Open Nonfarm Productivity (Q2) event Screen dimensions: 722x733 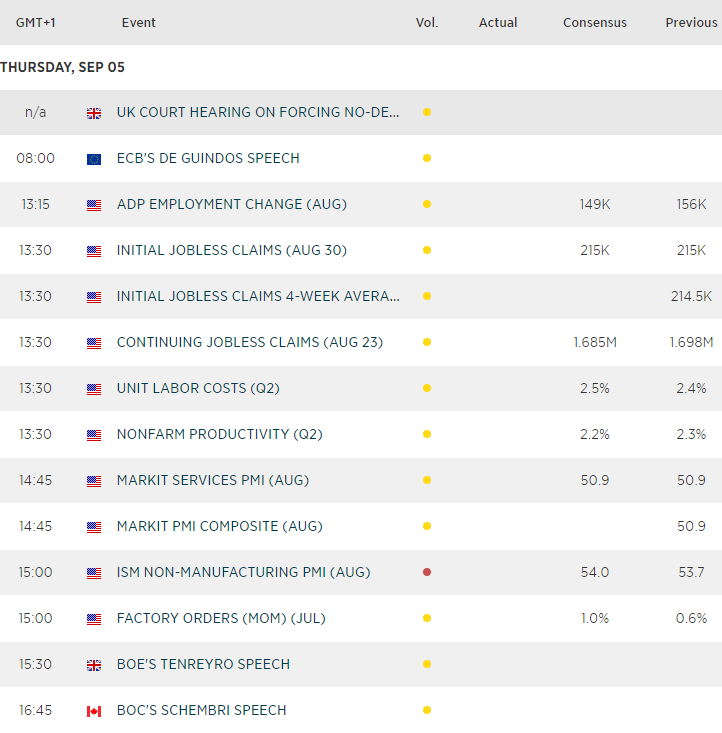point(219,434)
